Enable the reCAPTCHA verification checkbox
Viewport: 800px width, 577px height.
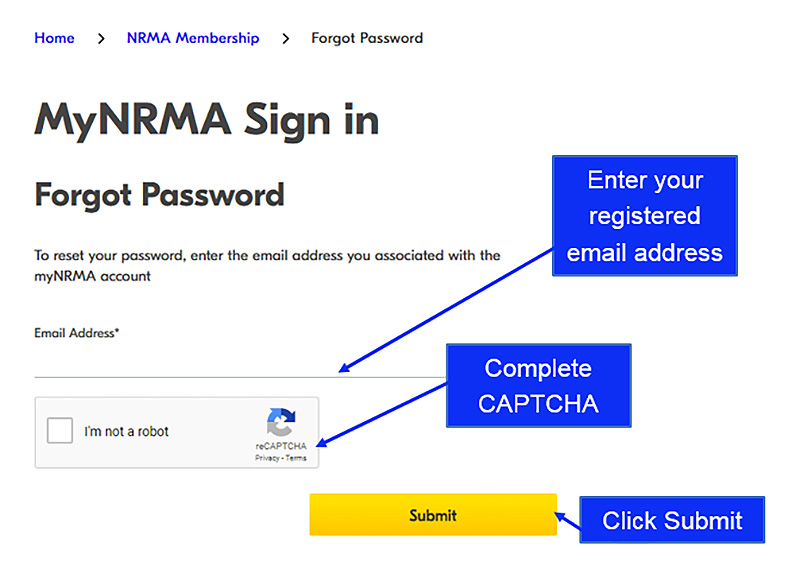(x=59, y=430)
